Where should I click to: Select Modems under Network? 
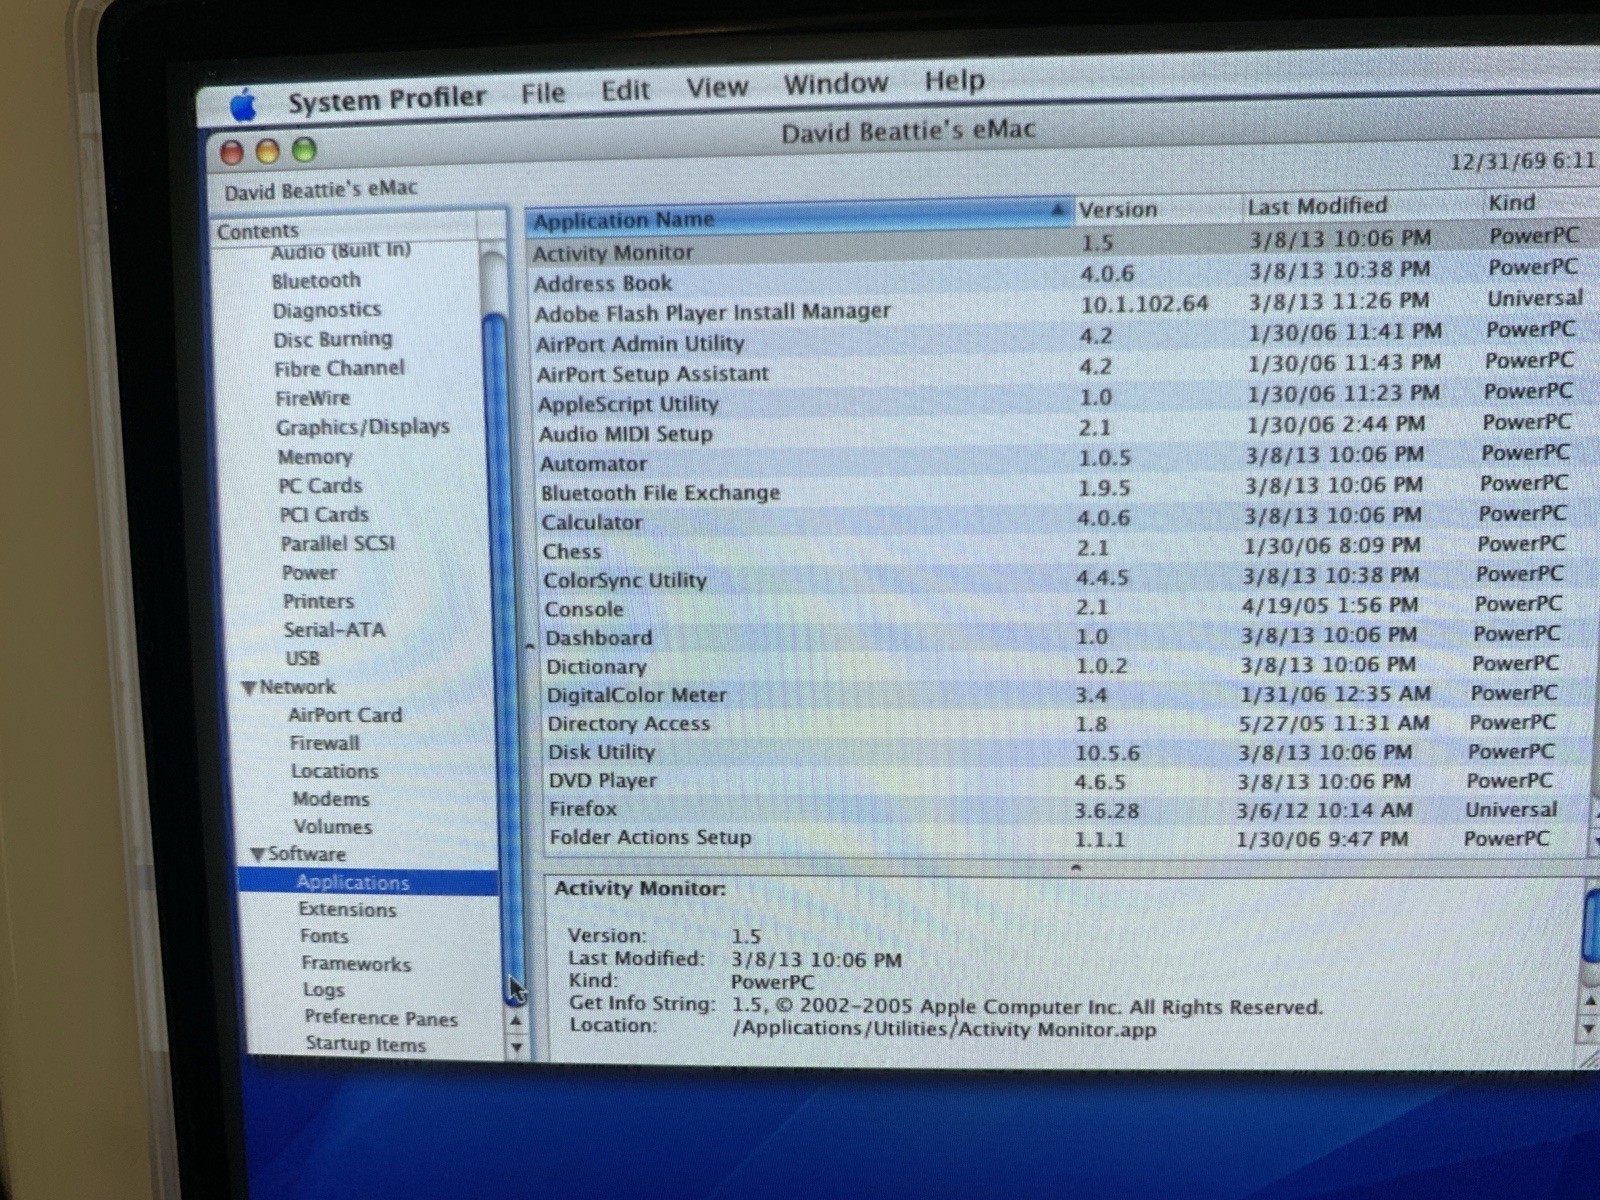(x=331, y=800)
